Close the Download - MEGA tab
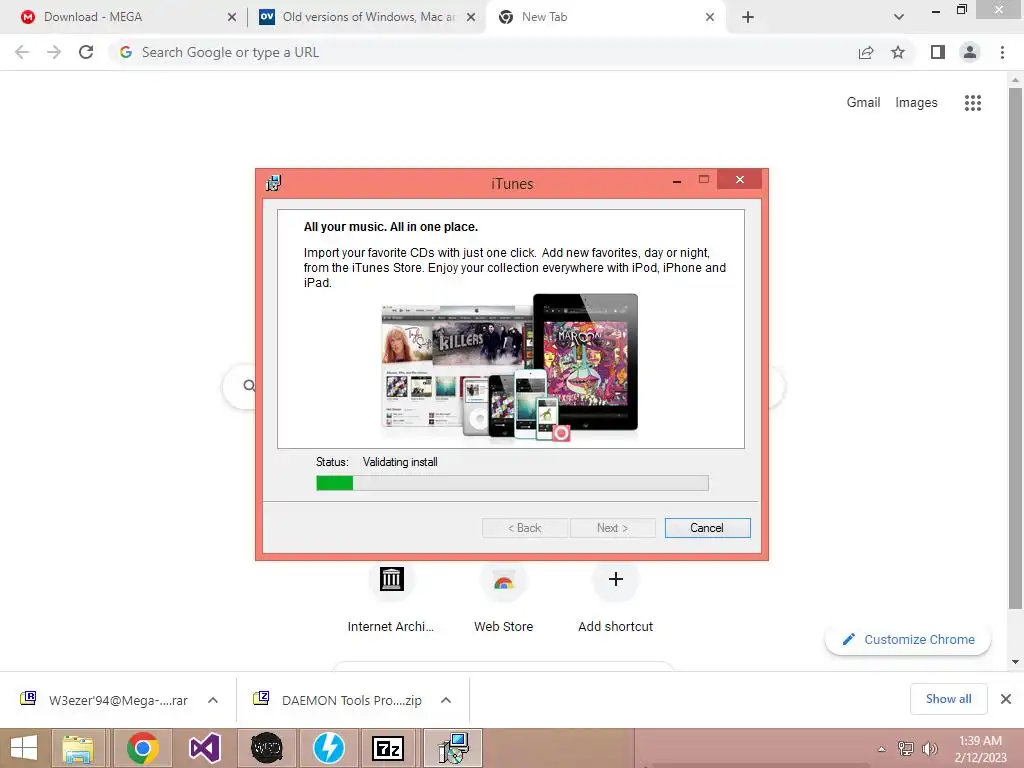The height and width of the screenshot is (768, 1024). coord(232,17)
